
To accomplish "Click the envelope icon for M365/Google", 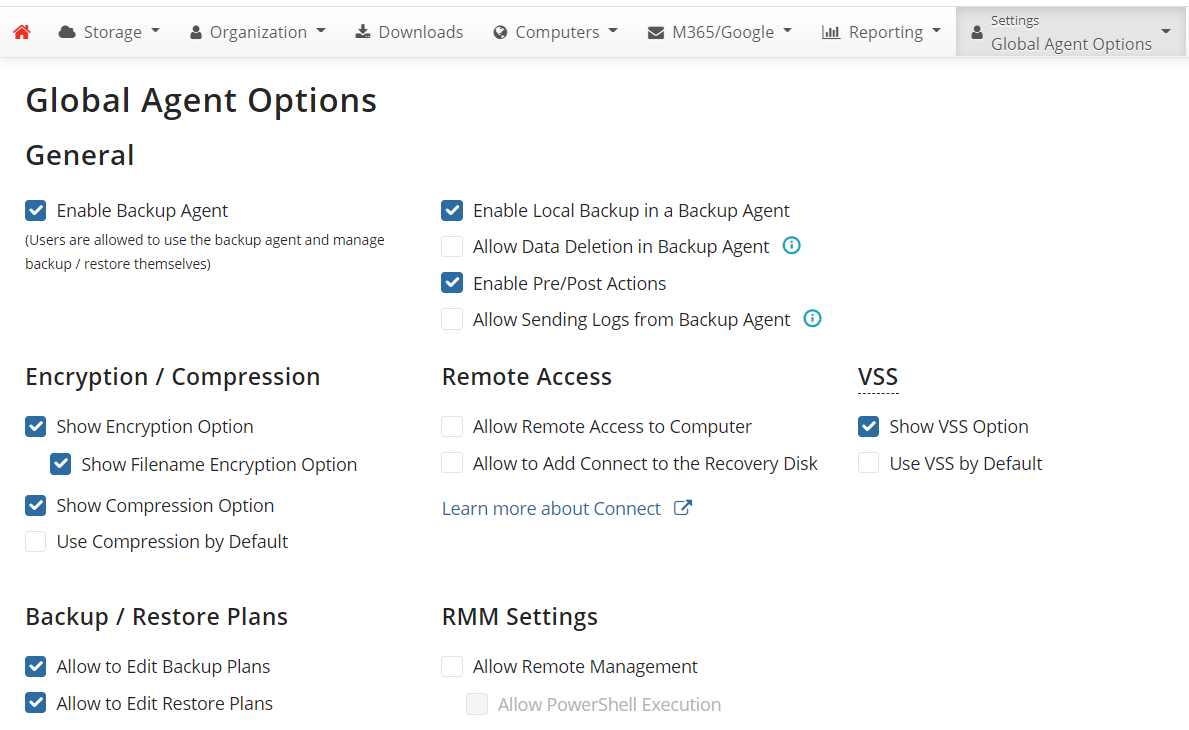I will click(x=656, y=32).
